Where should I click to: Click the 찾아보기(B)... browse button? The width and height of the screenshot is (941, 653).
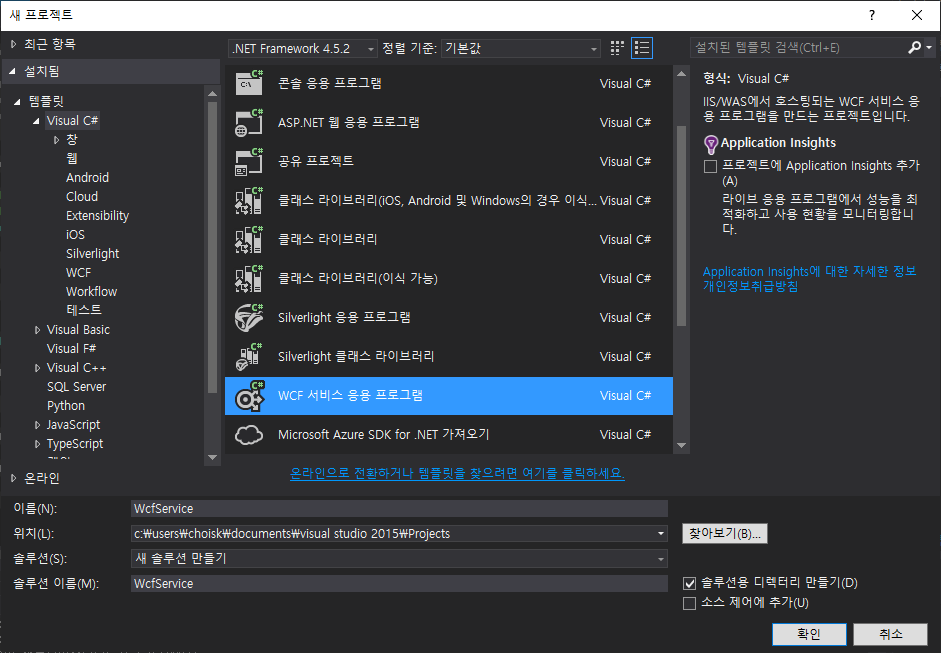pos(724,534)
